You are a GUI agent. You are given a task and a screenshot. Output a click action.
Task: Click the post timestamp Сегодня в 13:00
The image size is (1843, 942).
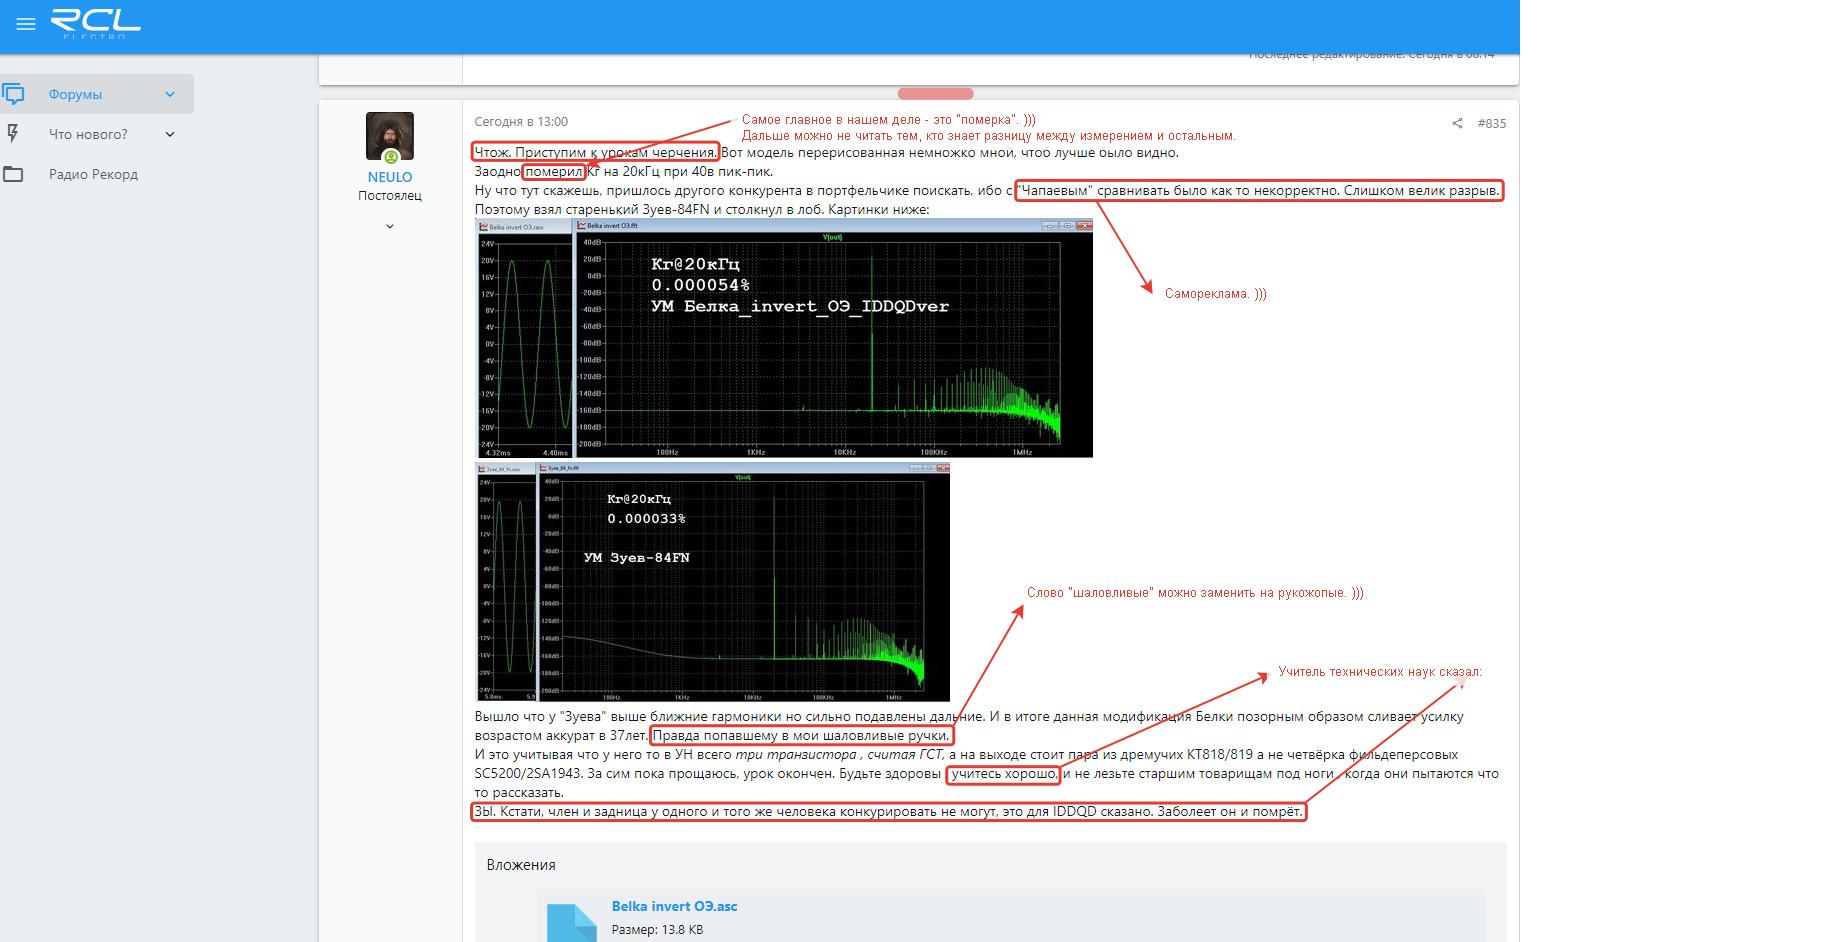tap(521, 122)
